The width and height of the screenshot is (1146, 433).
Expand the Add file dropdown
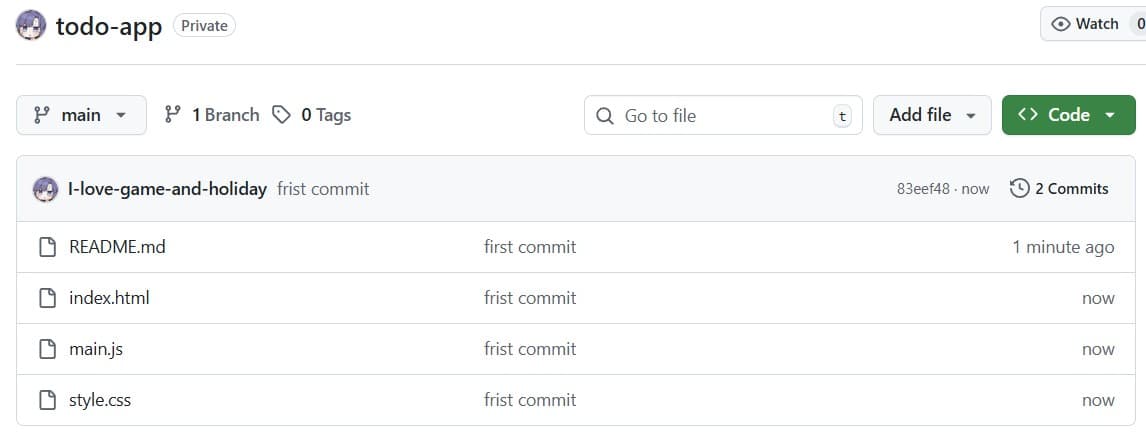pos(931,115)
